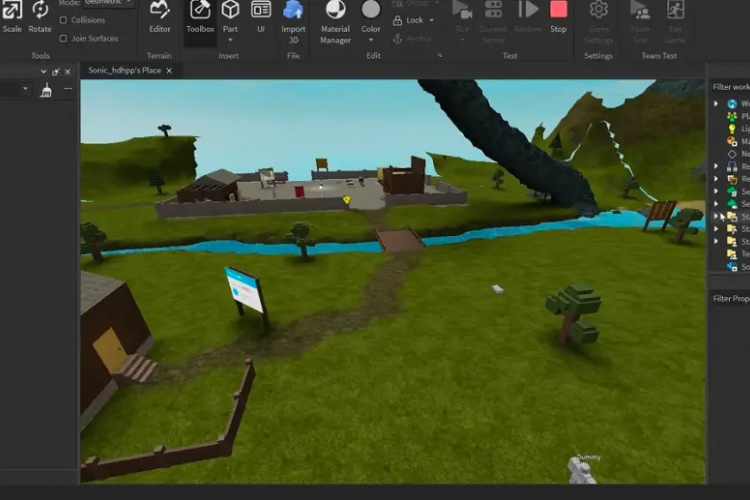The image size is (750, 500).
Task: Expand the ServerScriptService tree node
Action: click(716, 191)
